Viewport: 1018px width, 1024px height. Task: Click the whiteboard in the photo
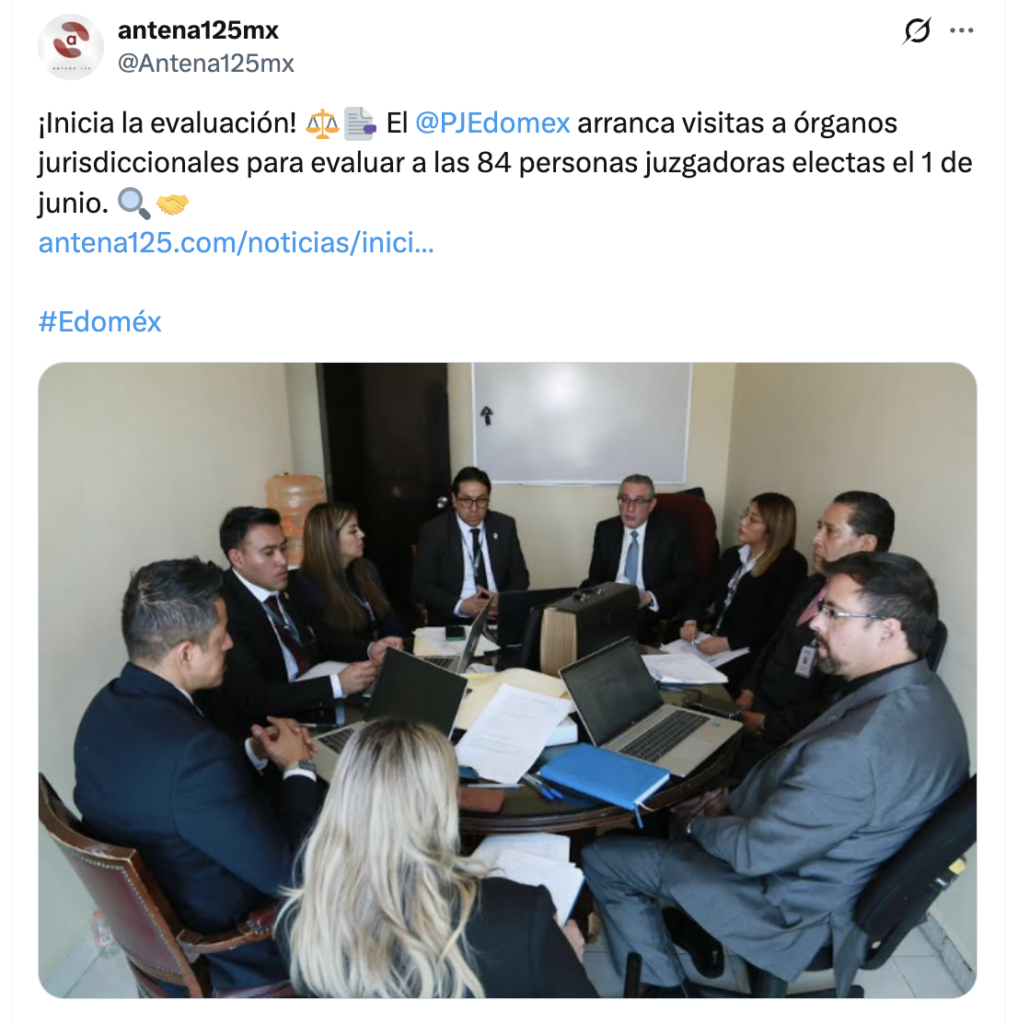[x=581, y=423]
